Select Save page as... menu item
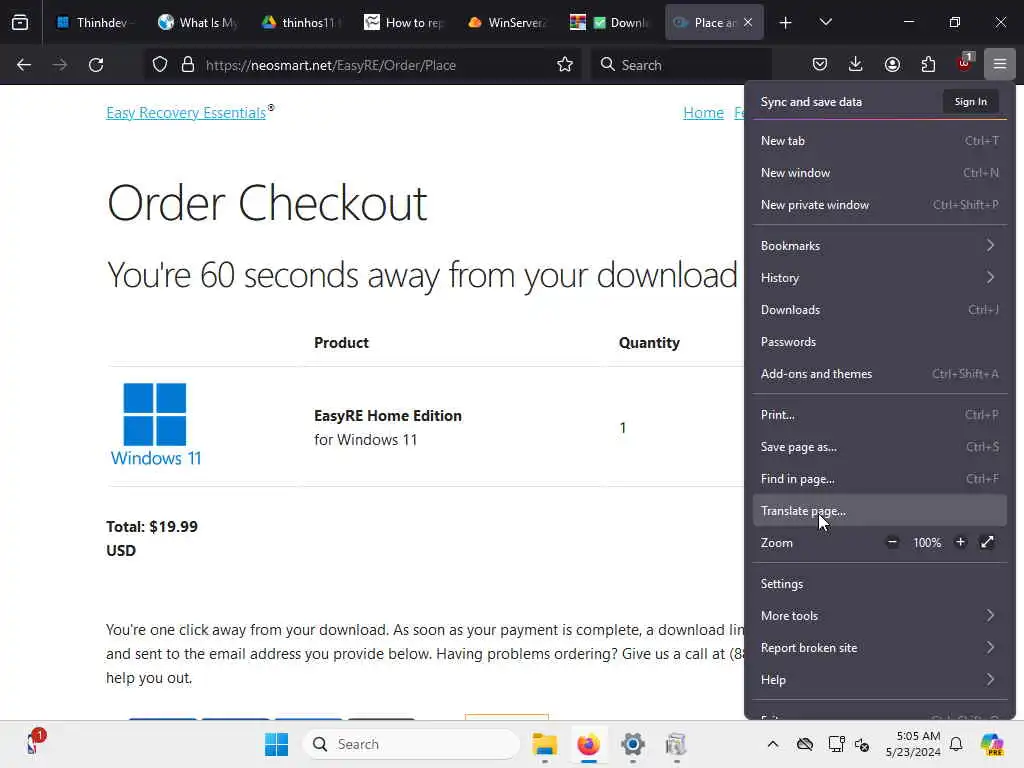1024x768 pixels. [879, 447]
